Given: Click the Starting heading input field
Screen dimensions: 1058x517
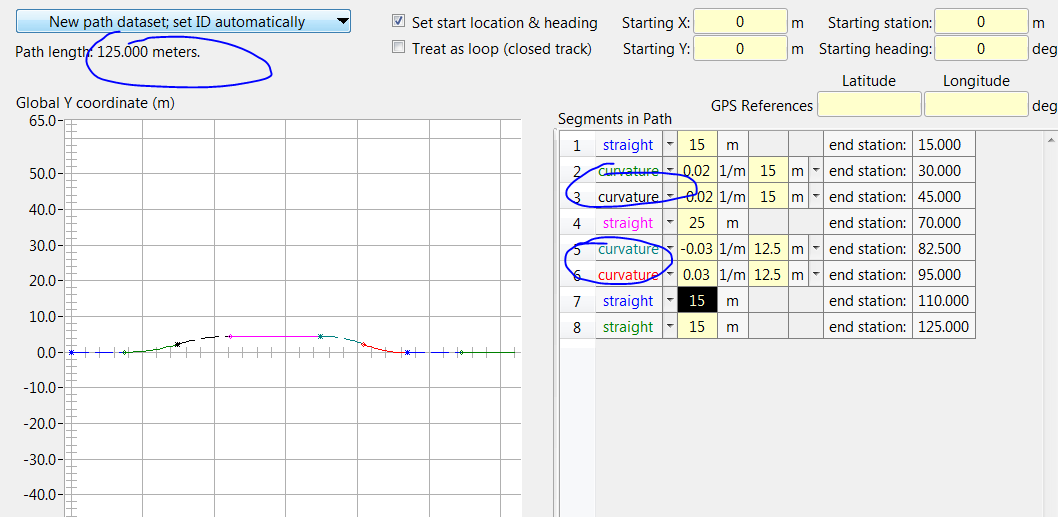Looking at the screenshot, I should (x=981, y=48).
